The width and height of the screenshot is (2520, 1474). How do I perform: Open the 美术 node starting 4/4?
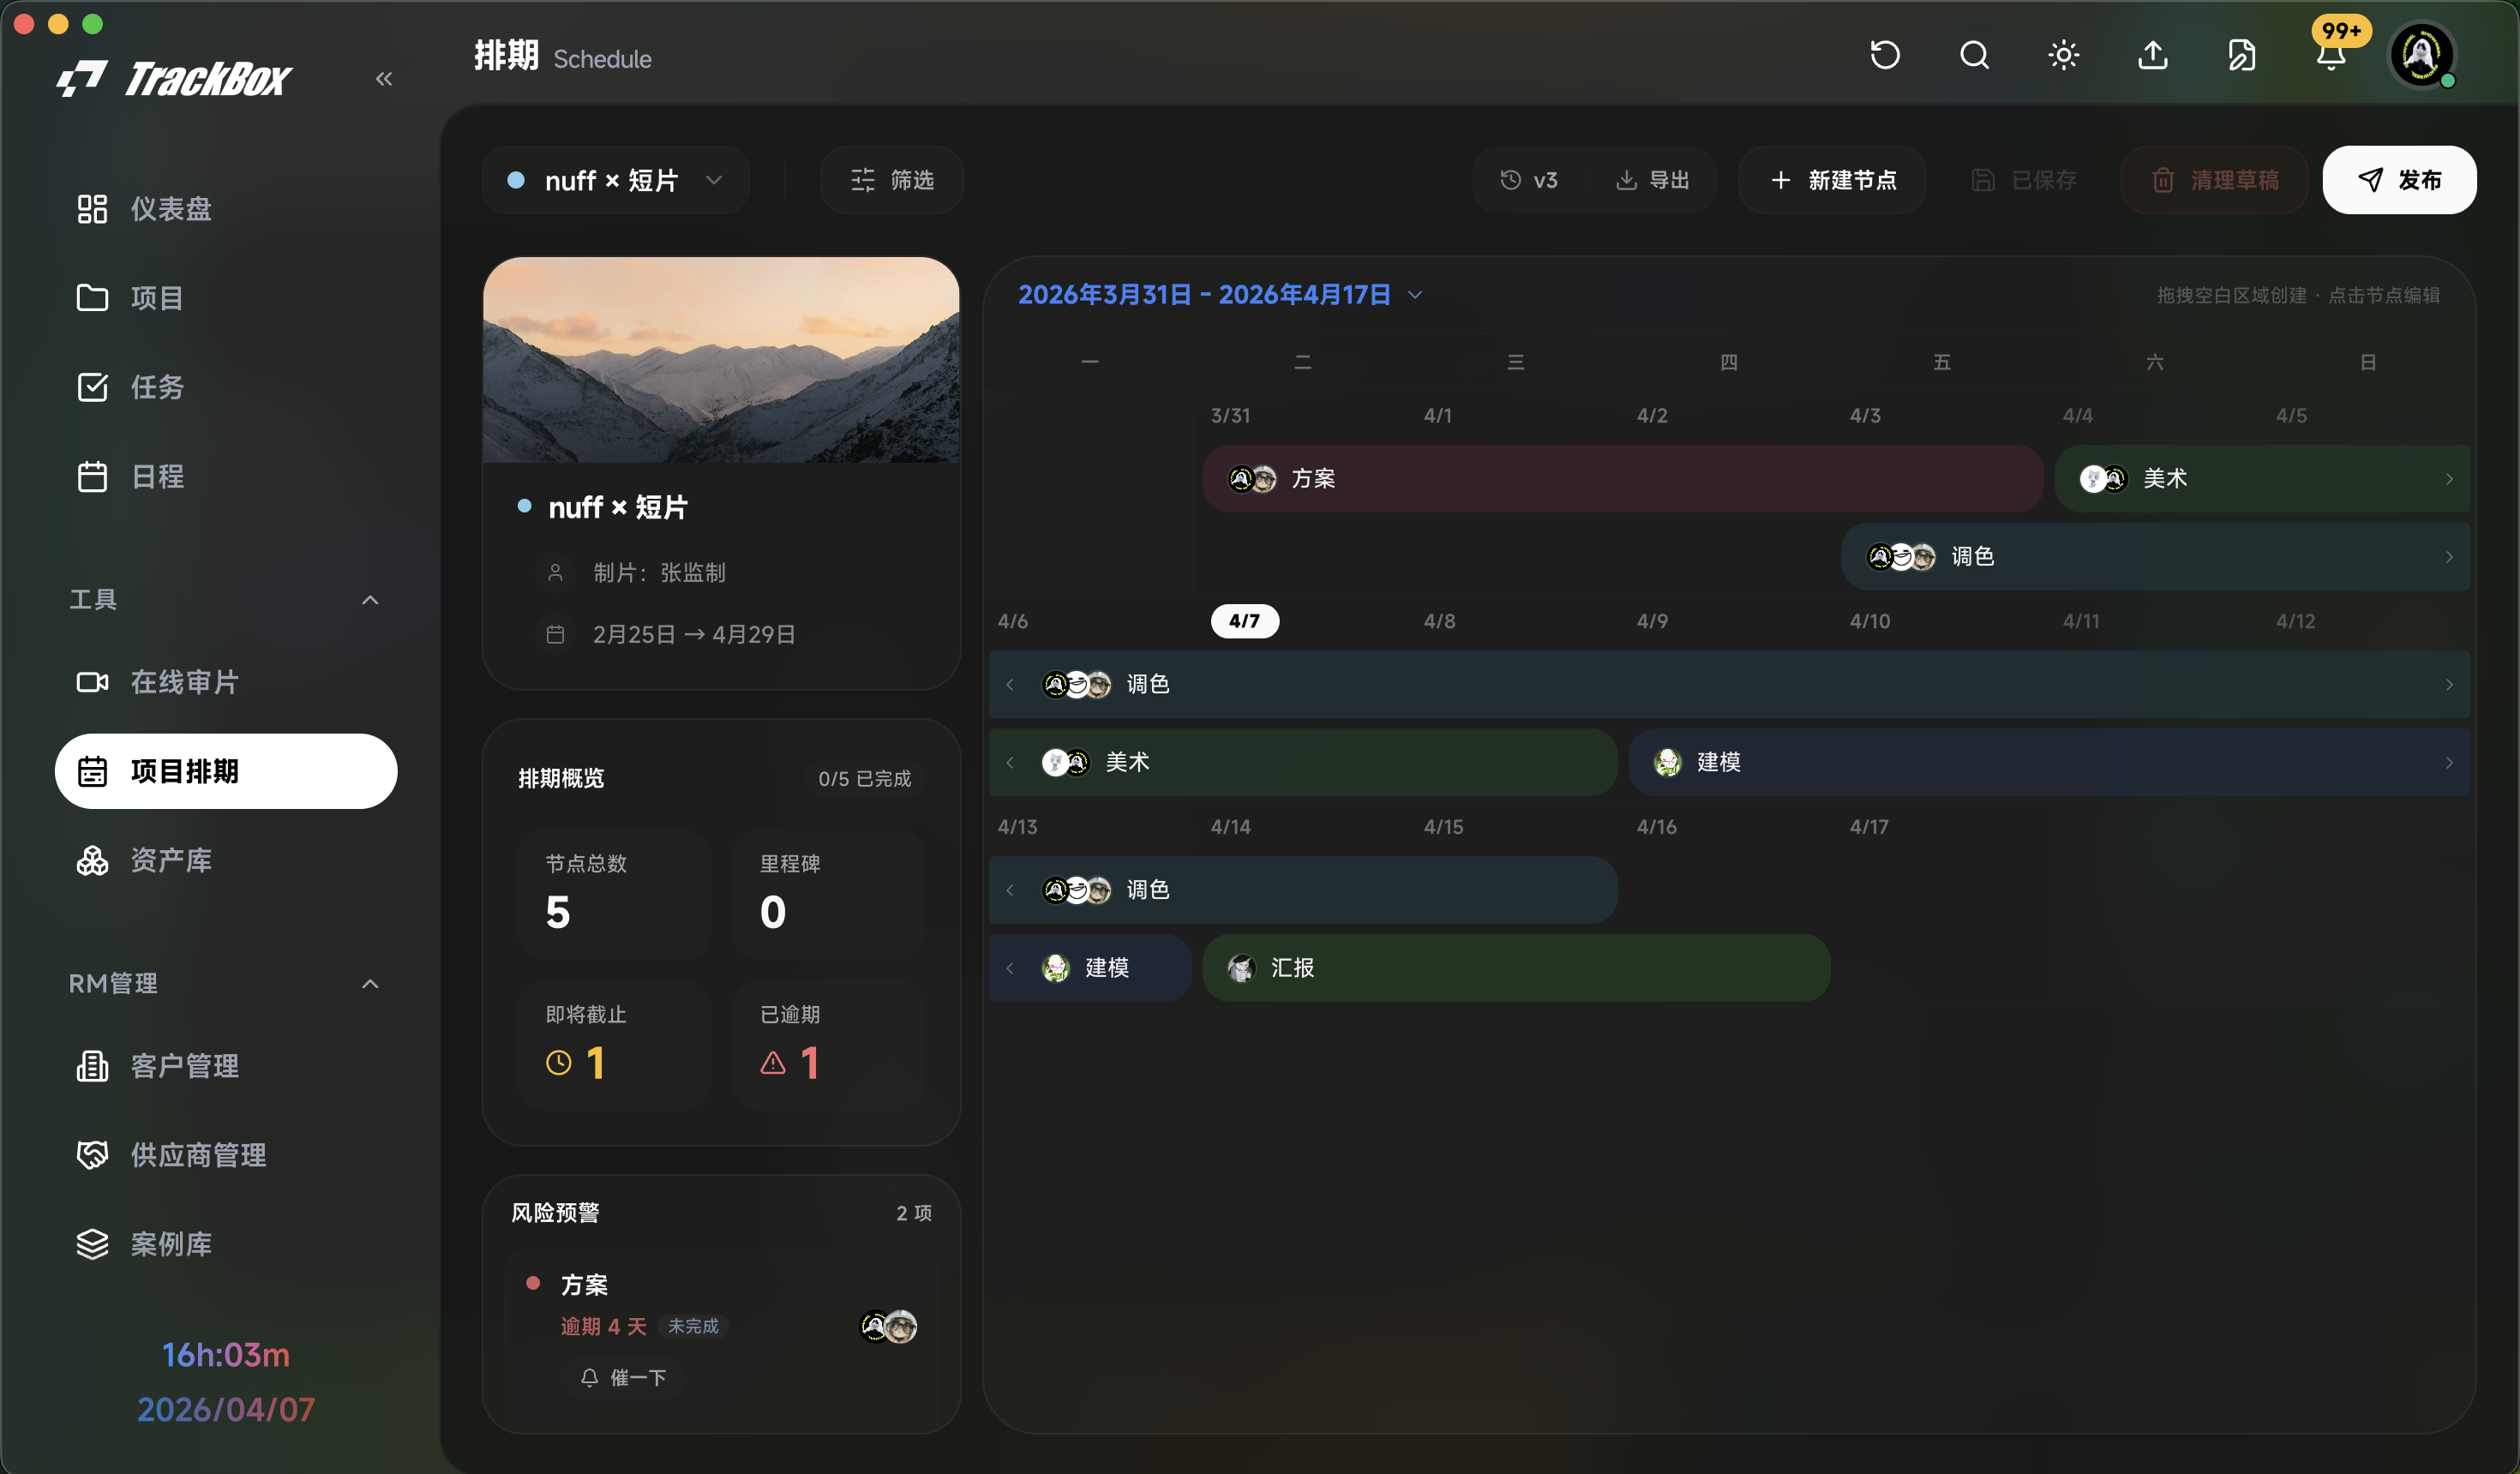(2262, 479)
